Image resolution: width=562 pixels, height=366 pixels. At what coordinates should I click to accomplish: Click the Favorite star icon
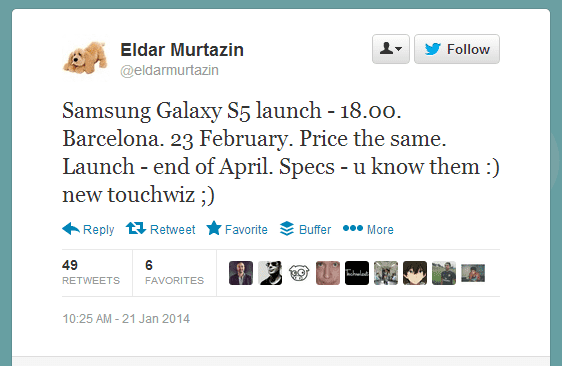214,228
